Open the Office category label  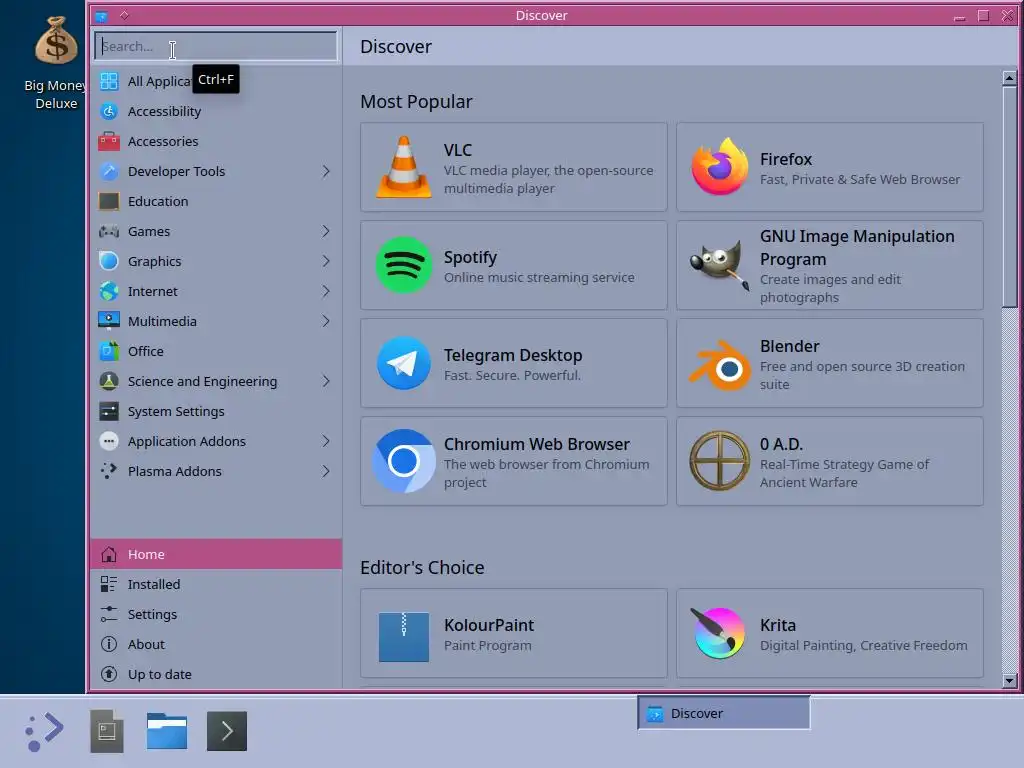coord(146,351)
